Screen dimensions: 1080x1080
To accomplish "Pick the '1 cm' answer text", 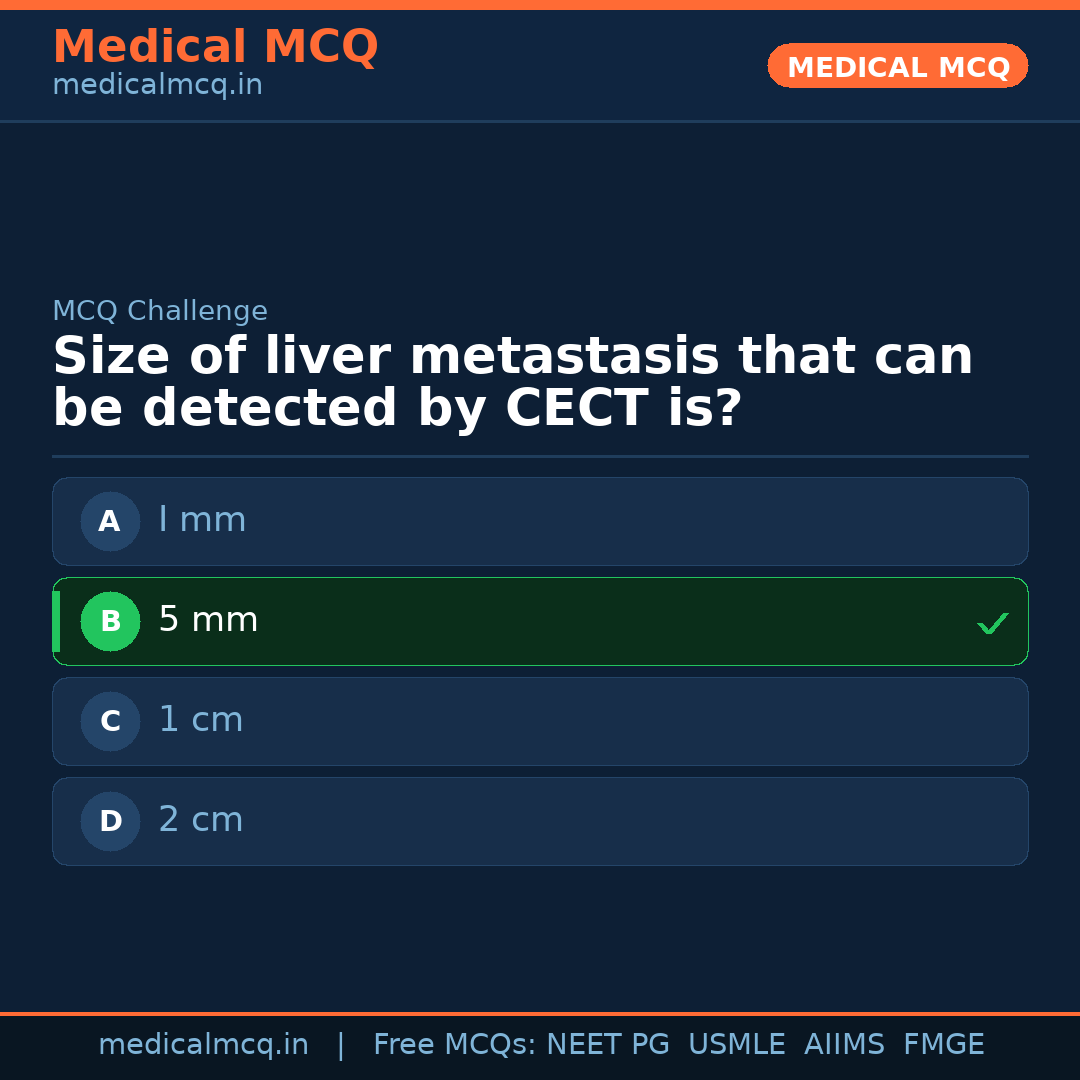I will click(201, 720).
